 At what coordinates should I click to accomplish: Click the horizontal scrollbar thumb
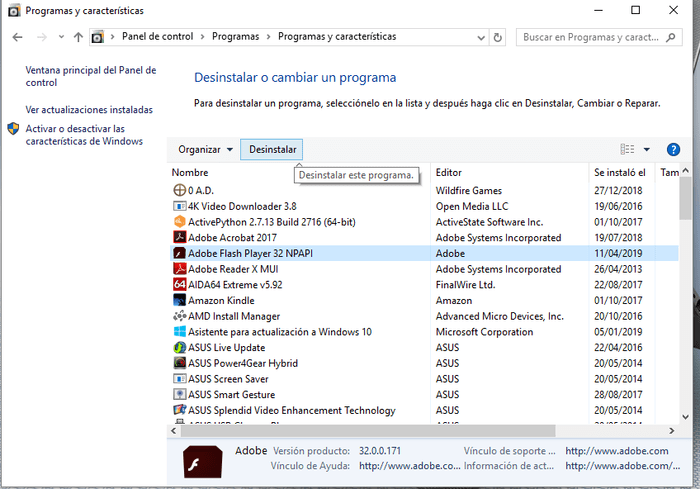367,431
